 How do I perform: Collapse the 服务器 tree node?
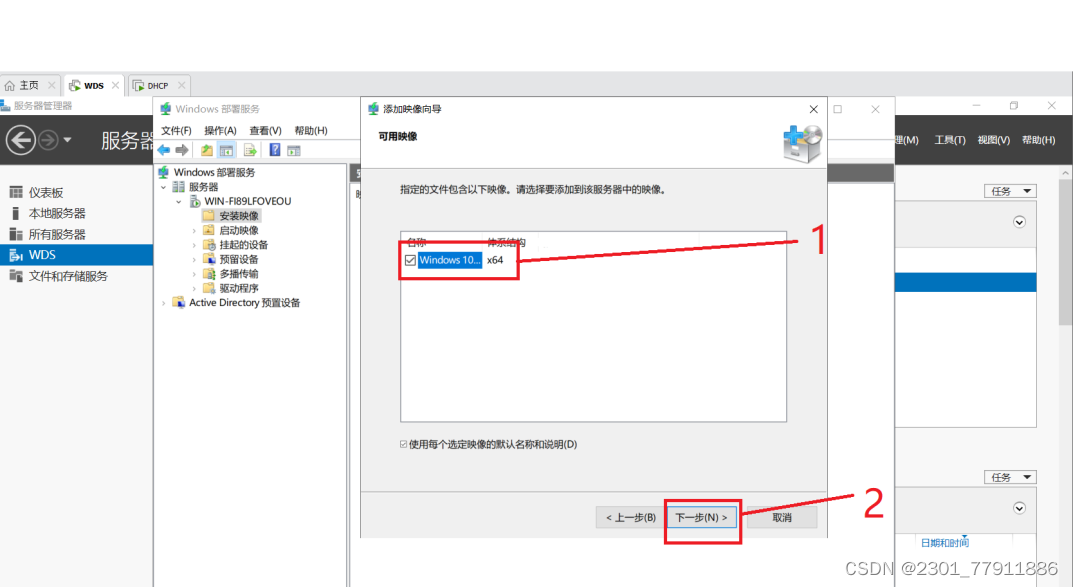point(164,187)
